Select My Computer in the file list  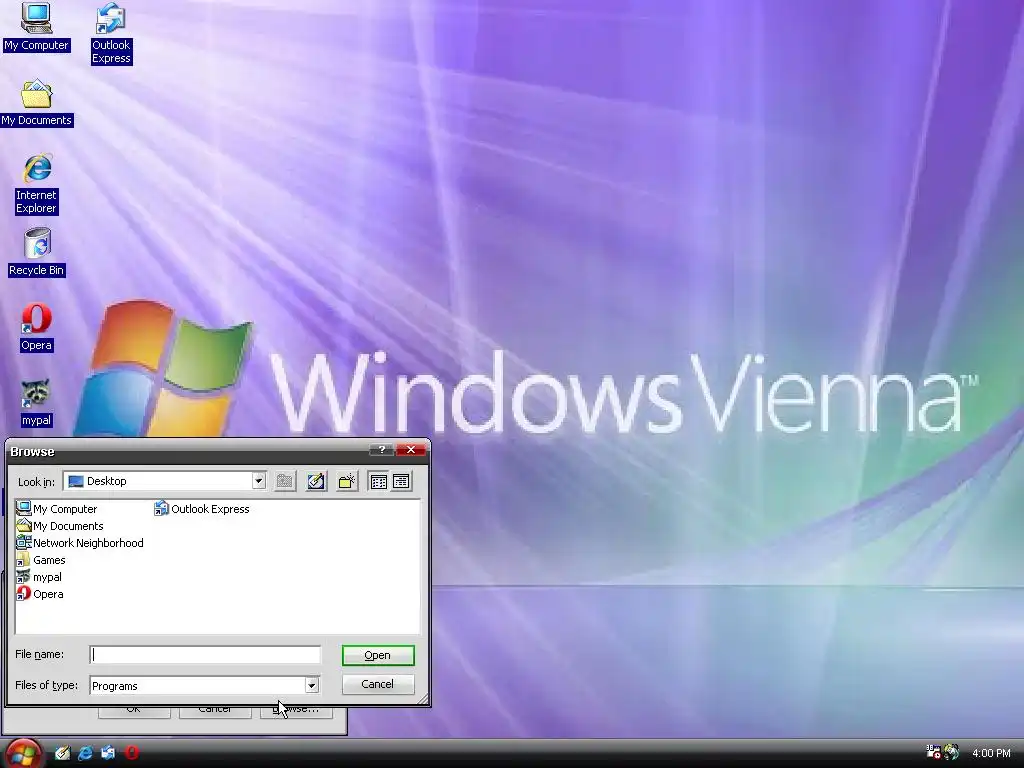[x=57, y=509]
